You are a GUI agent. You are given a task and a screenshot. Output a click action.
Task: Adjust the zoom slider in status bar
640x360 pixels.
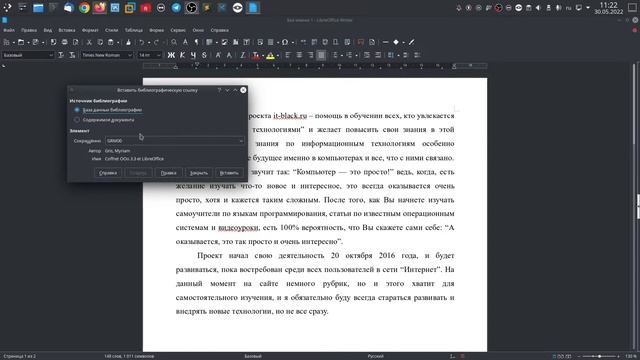pyautogui.click(x=599, y=356)
